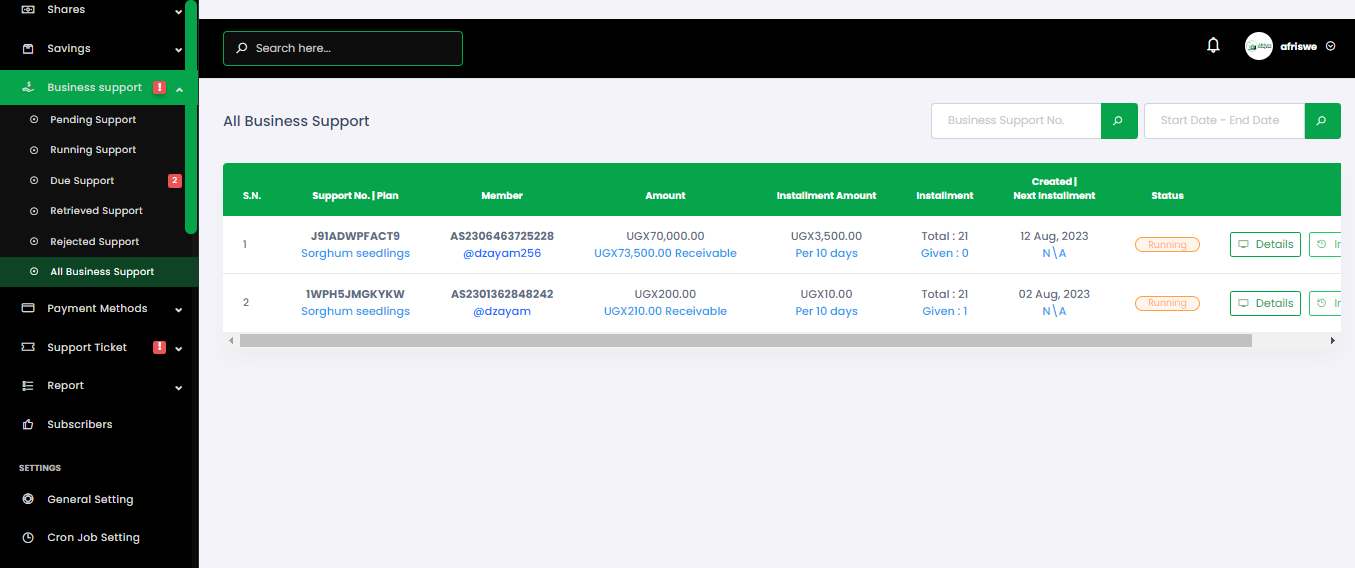This screenshot has width=1355, height=568.
Task: Click the magnifier icon in the top search bar
Action: (x=242, y=48)
